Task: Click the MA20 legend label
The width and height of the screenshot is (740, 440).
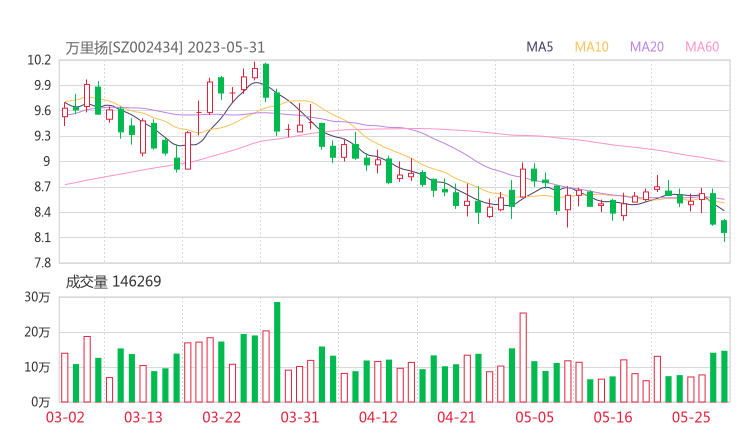Action: point(647,47)
